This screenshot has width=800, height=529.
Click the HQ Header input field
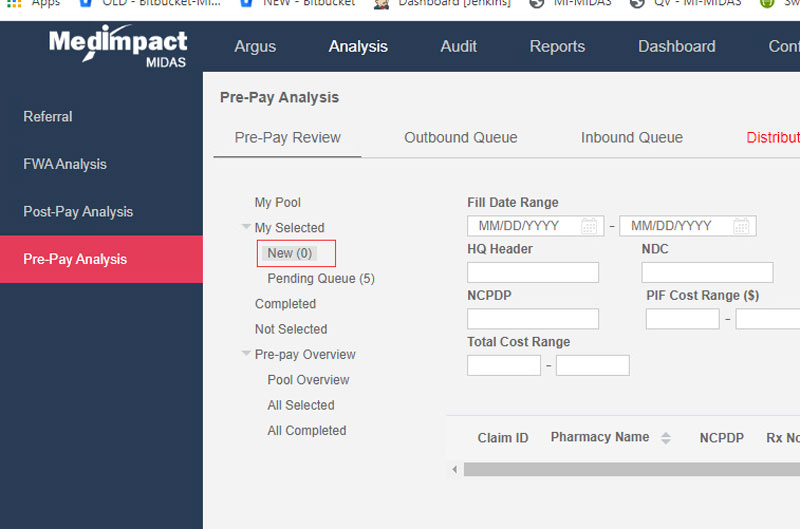coord(533,272)
